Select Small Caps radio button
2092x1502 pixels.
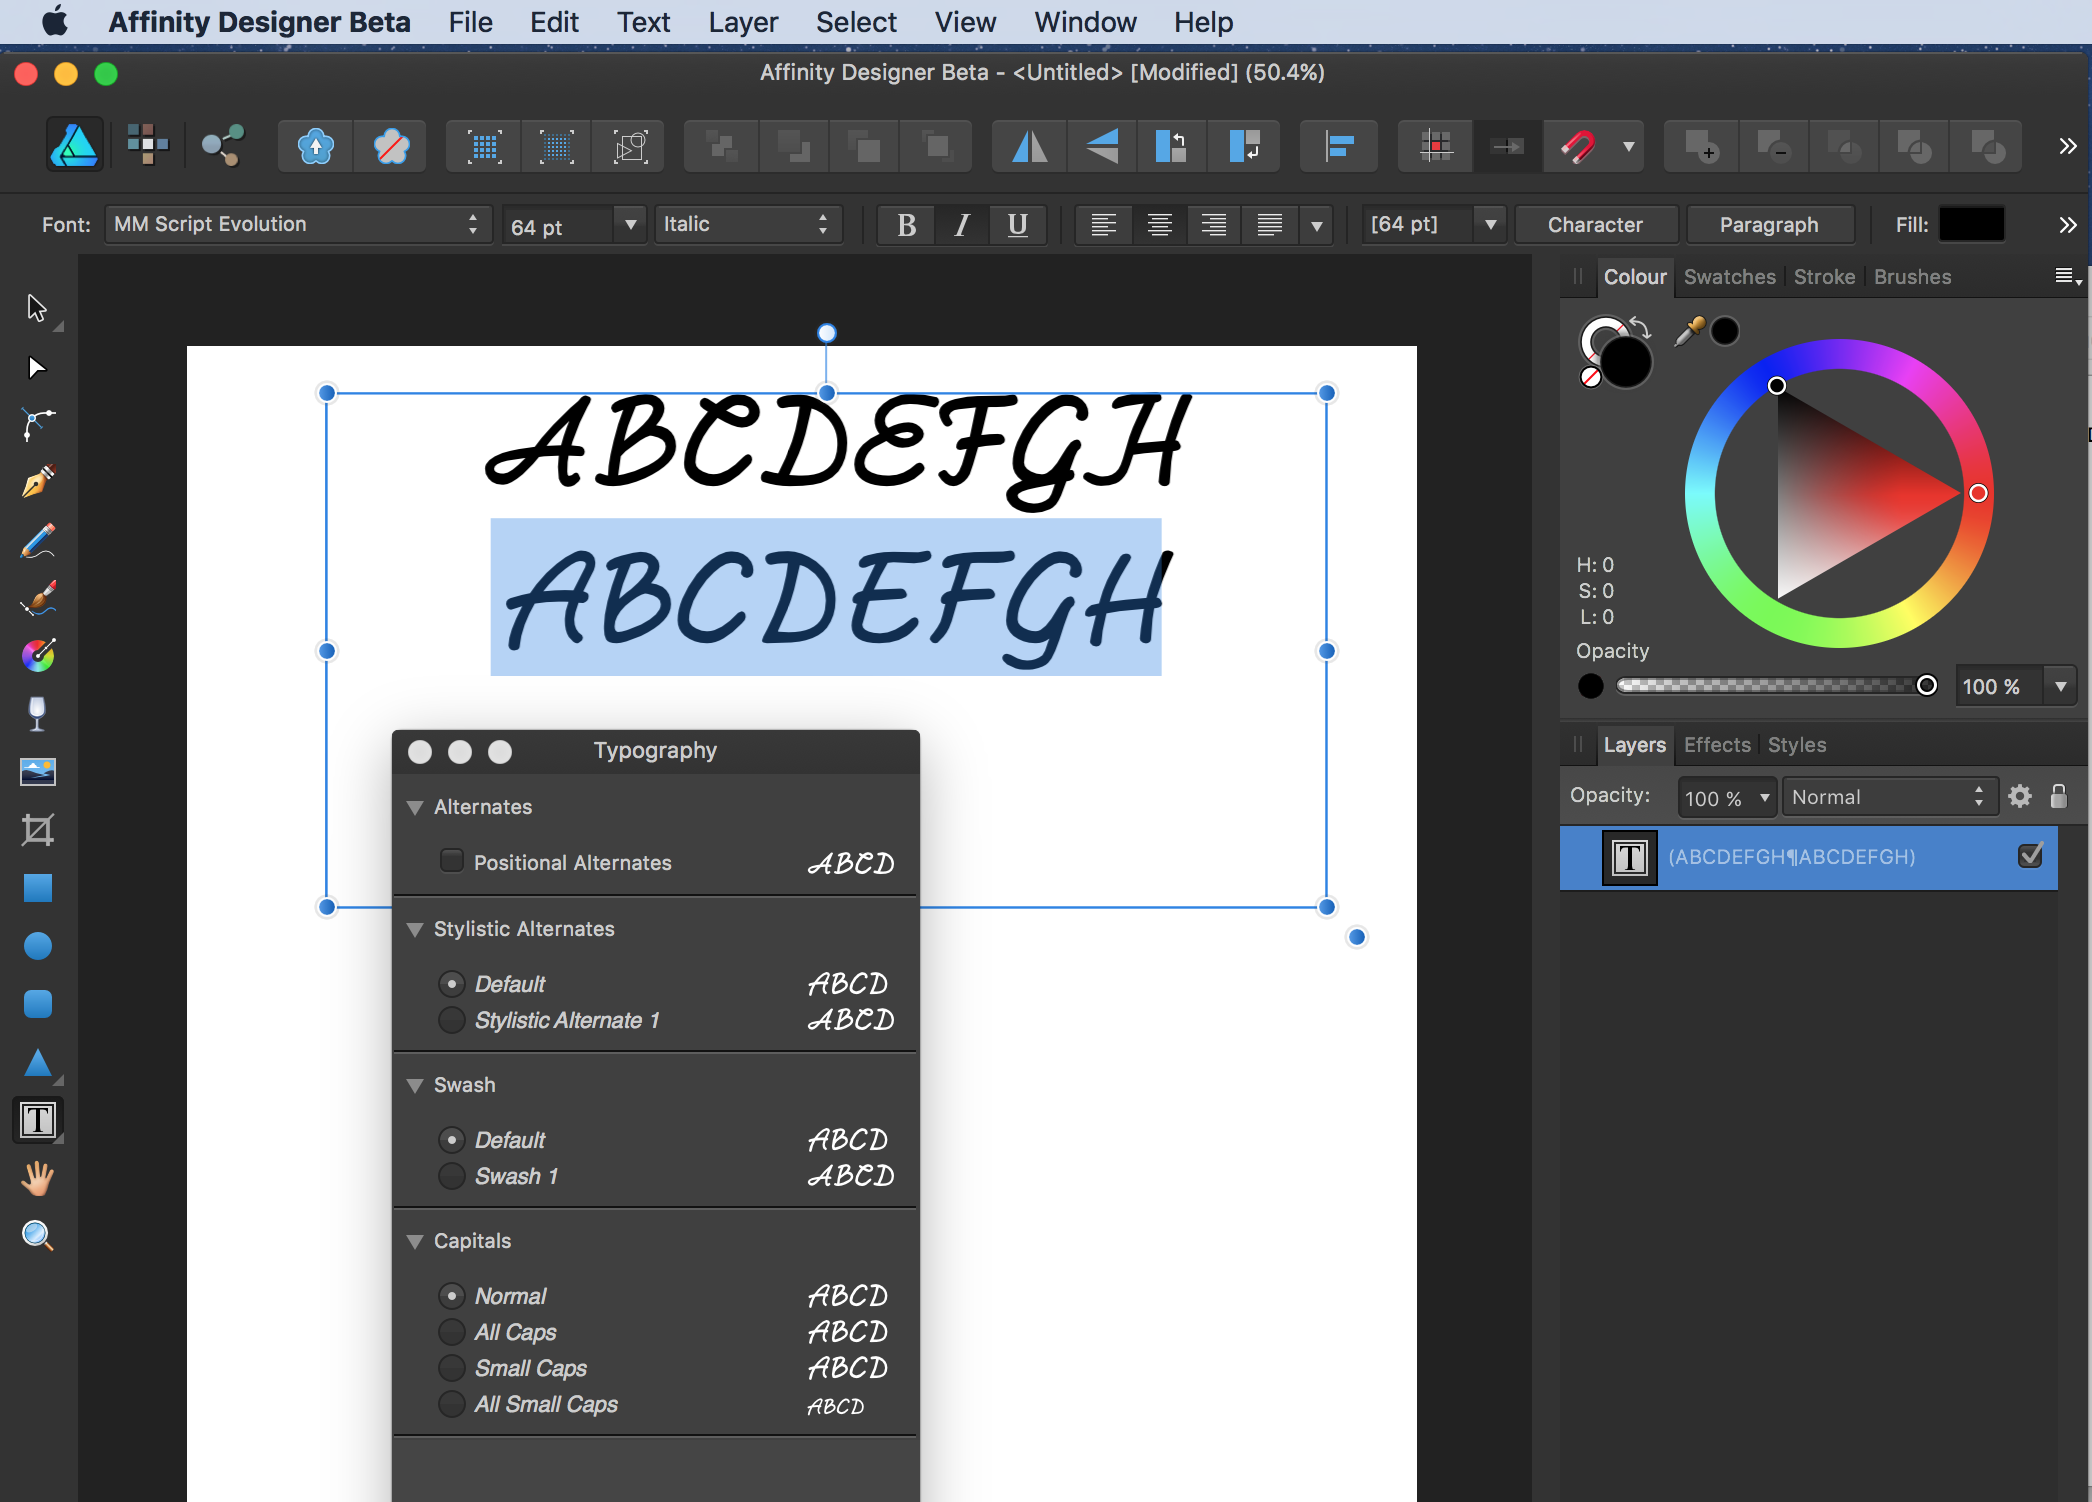pos(452,1368)
